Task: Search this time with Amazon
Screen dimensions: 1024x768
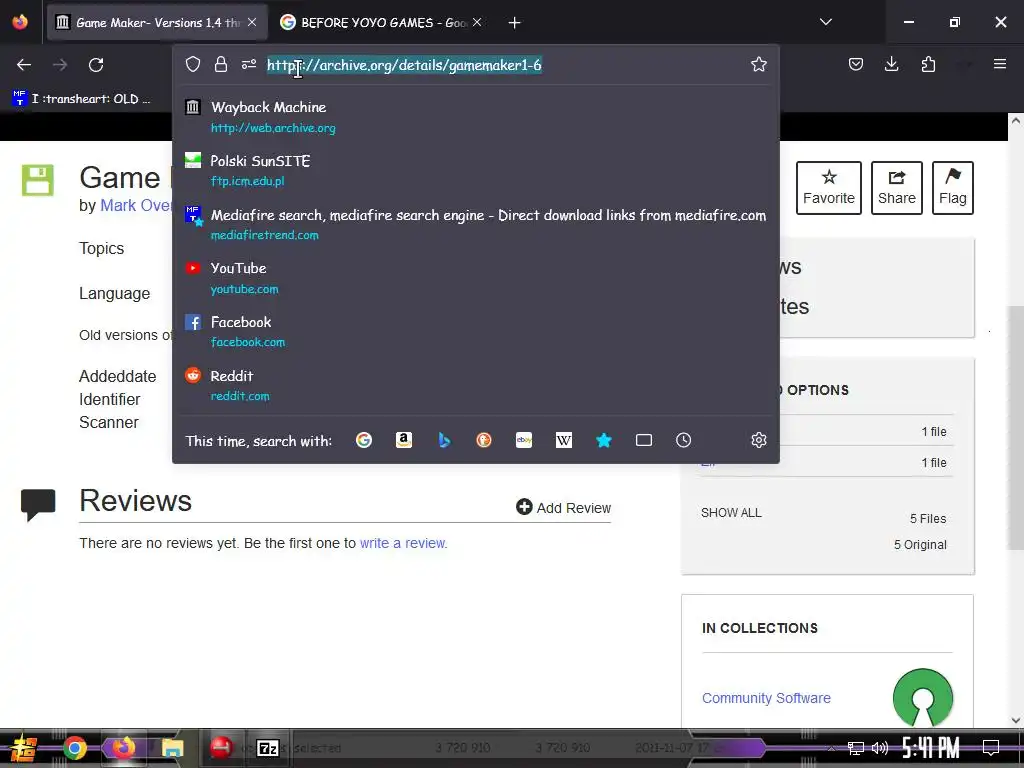Action: 404,440
